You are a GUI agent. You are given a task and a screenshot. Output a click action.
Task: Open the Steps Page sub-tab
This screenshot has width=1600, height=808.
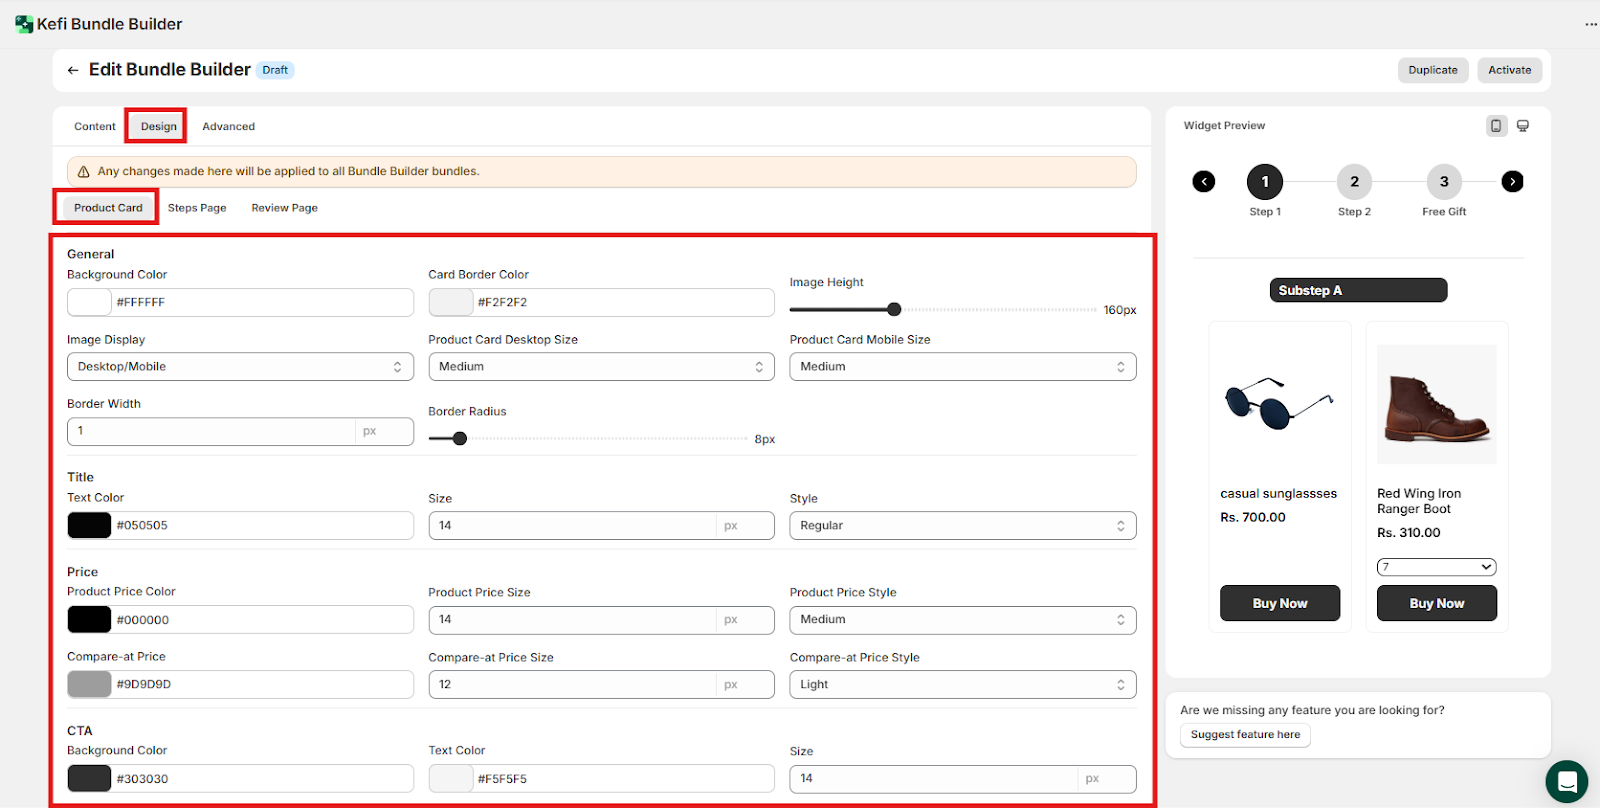(x=197, y=208)
